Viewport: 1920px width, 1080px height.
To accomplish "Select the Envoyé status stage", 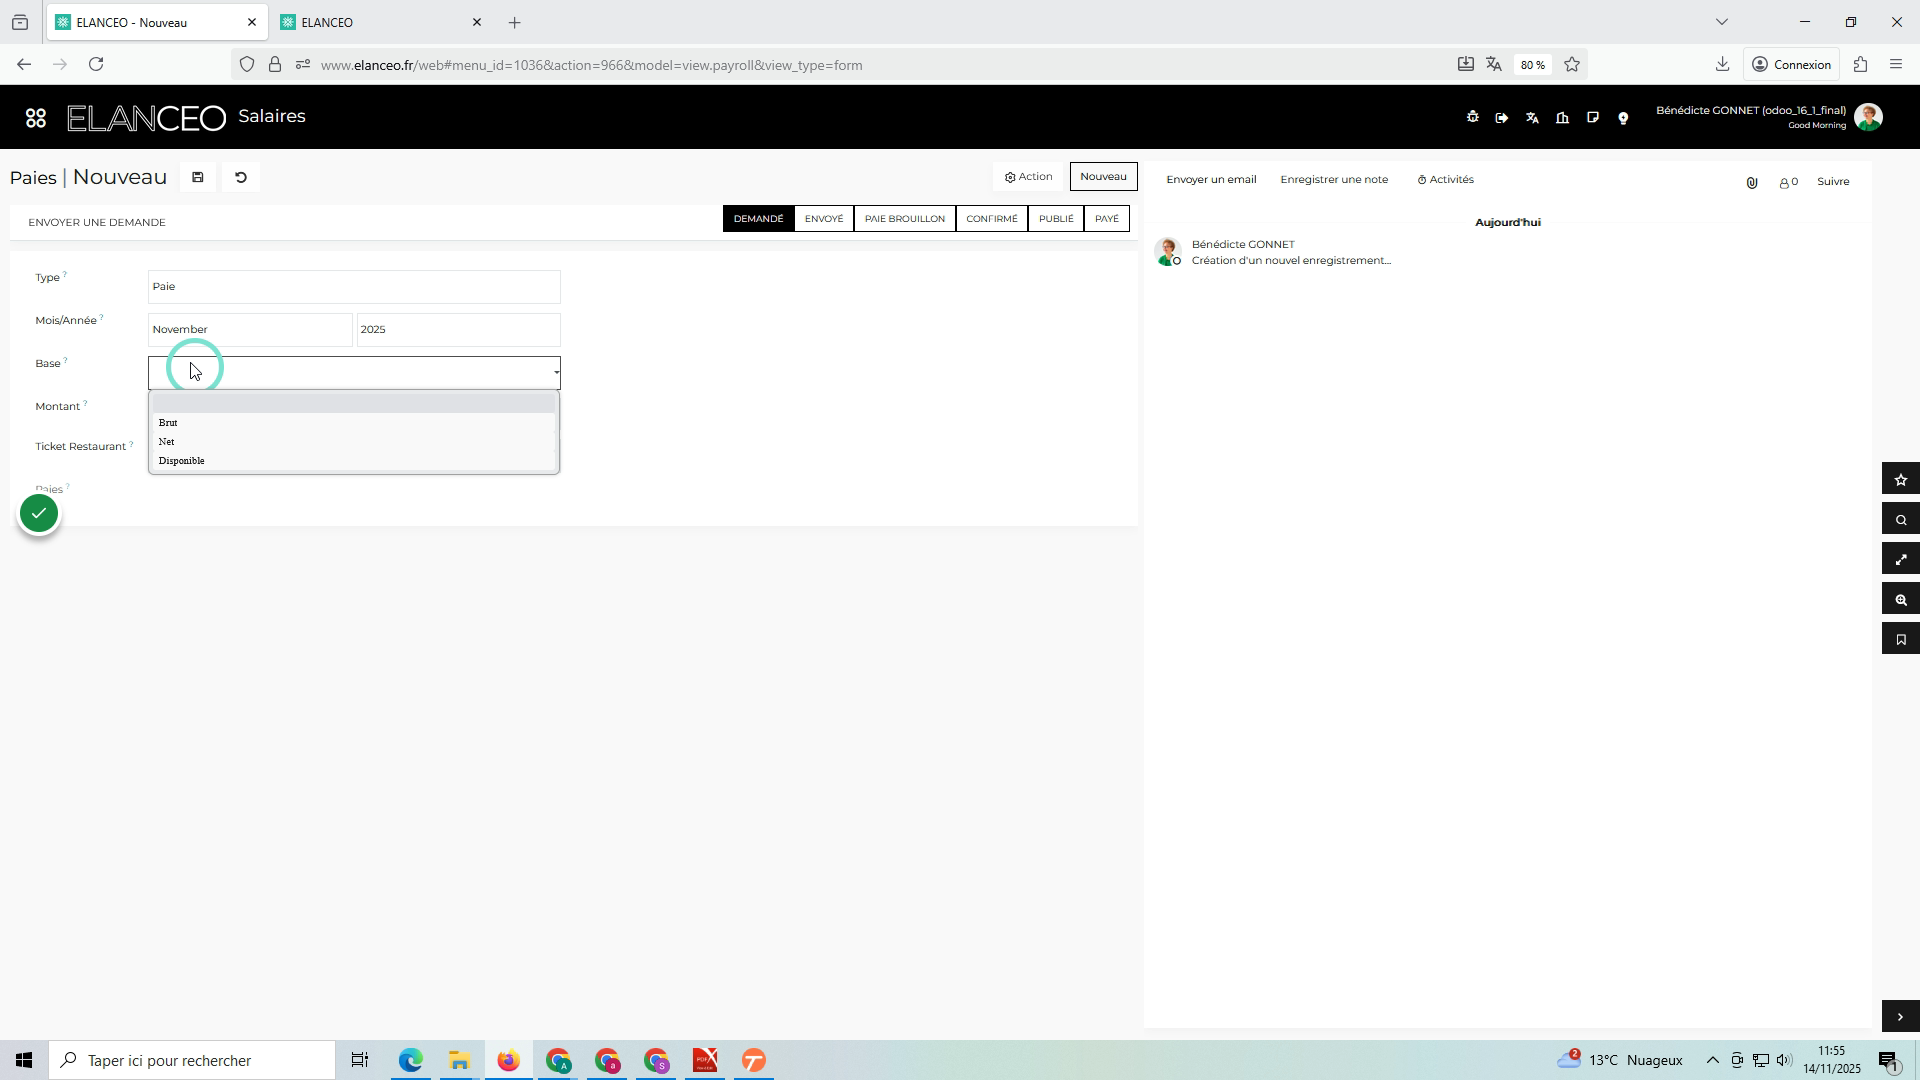I will pos(824,219).
